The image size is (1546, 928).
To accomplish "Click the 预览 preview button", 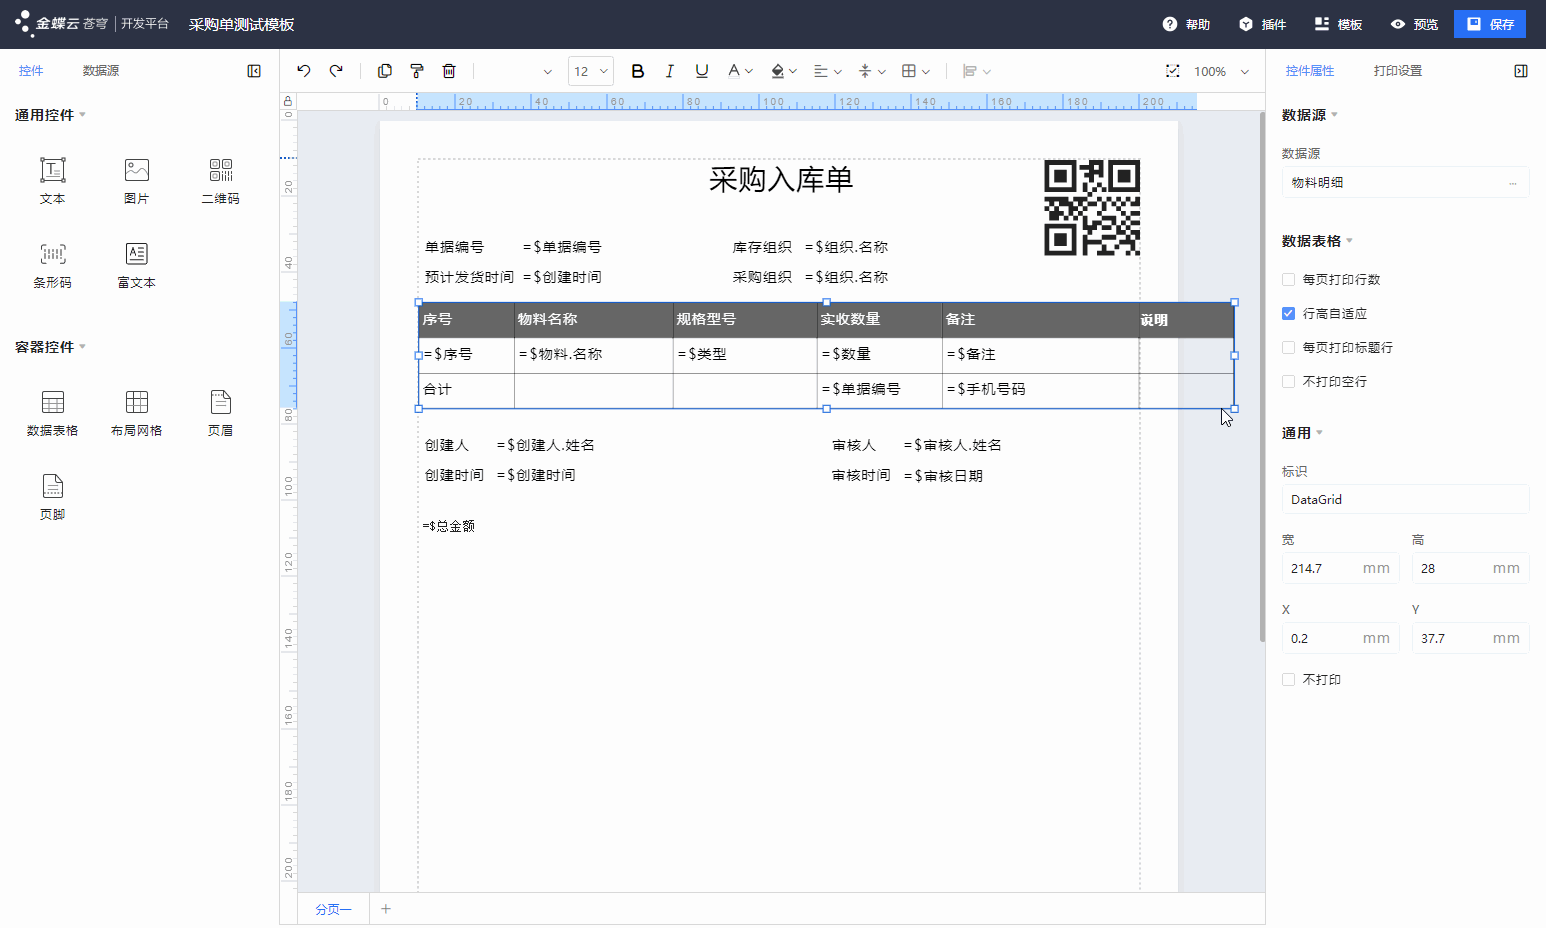I will [x=1414, y=23].
